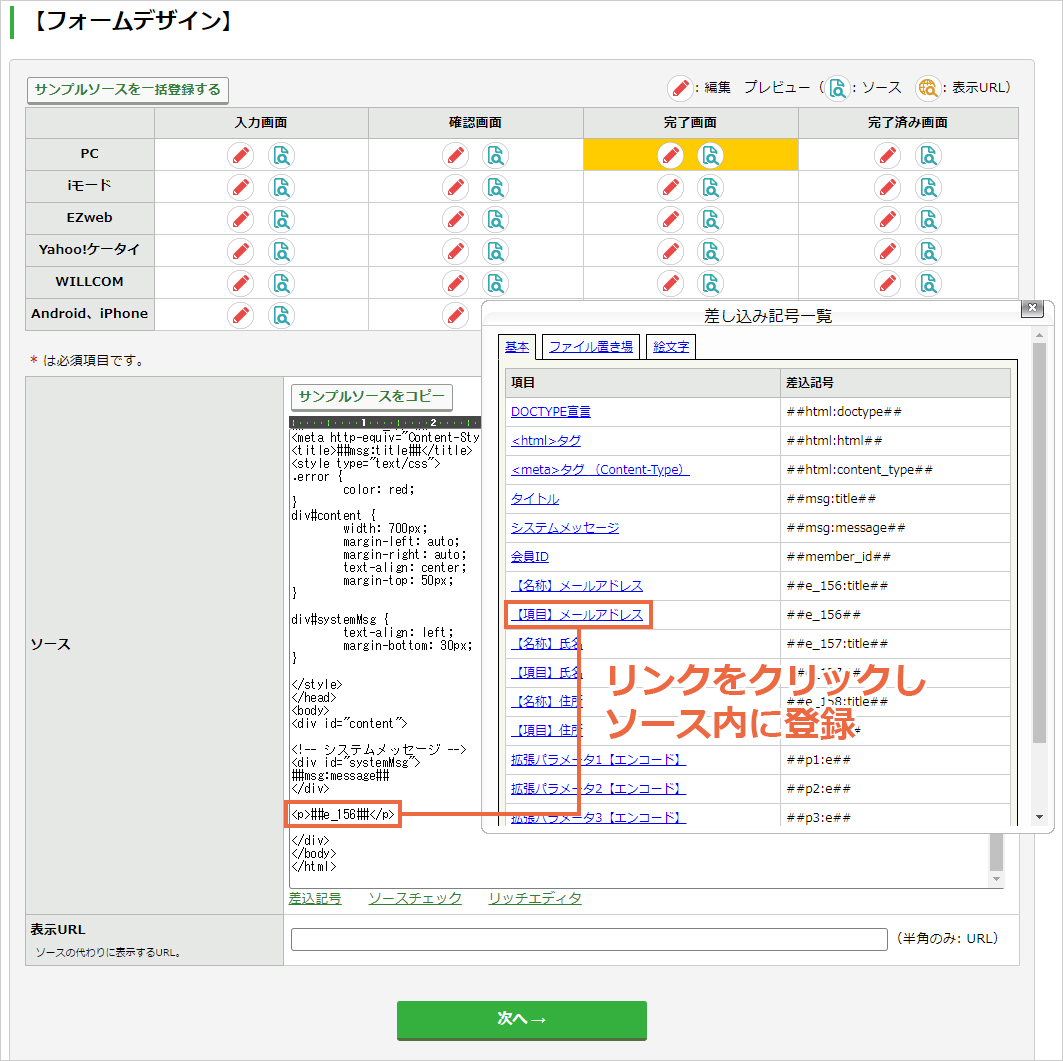Insert タイトル merge code
The width and height of the screenshot is (1063, 1061).
[x=535, y=499]
